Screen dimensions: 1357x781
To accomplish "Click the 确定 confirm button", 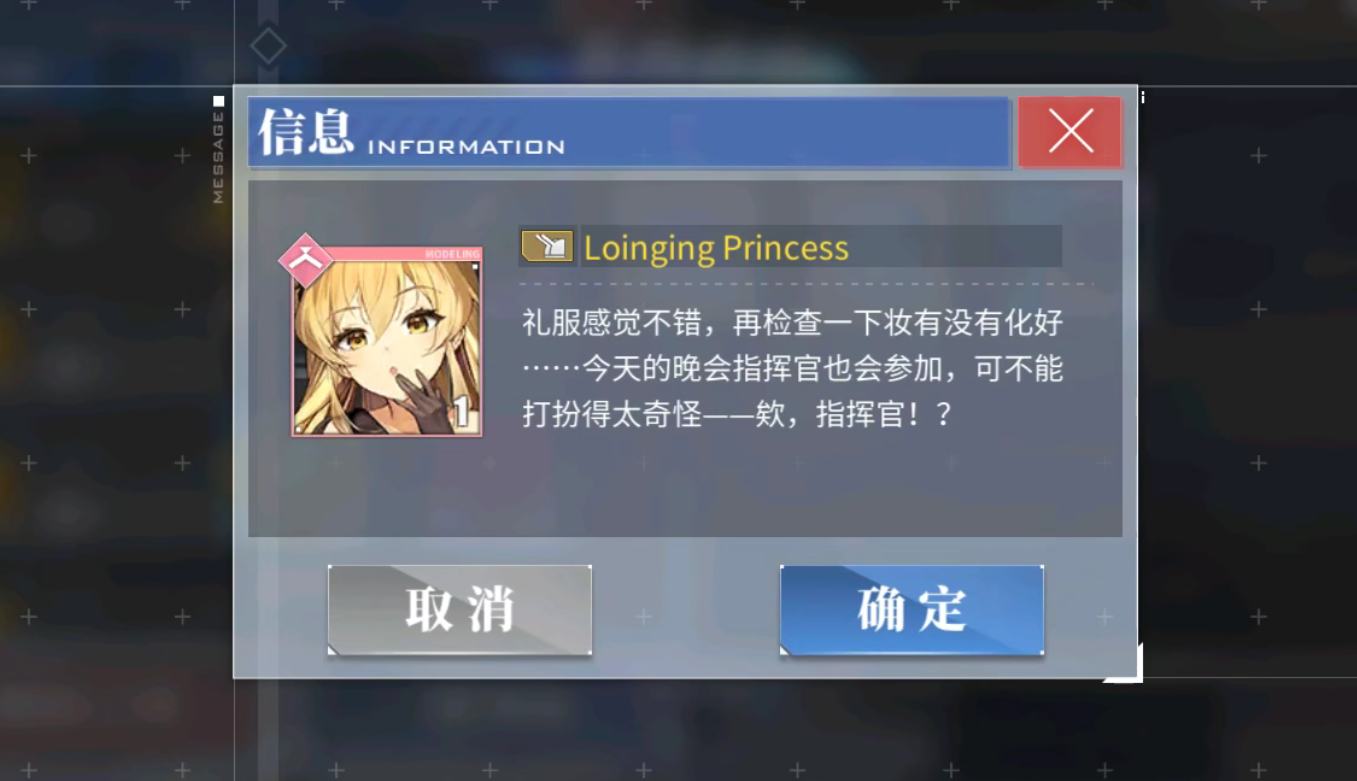I will pos(911,610).
